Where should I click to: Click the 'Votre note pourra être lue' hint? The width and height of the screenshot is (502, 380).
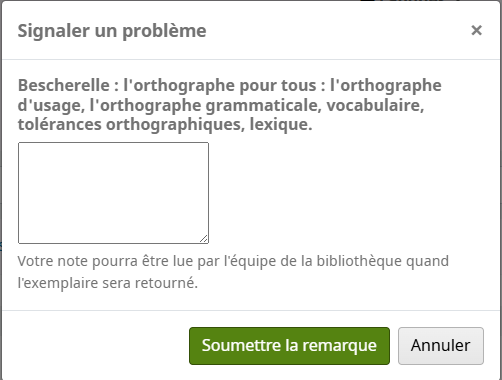click(233, 272)
